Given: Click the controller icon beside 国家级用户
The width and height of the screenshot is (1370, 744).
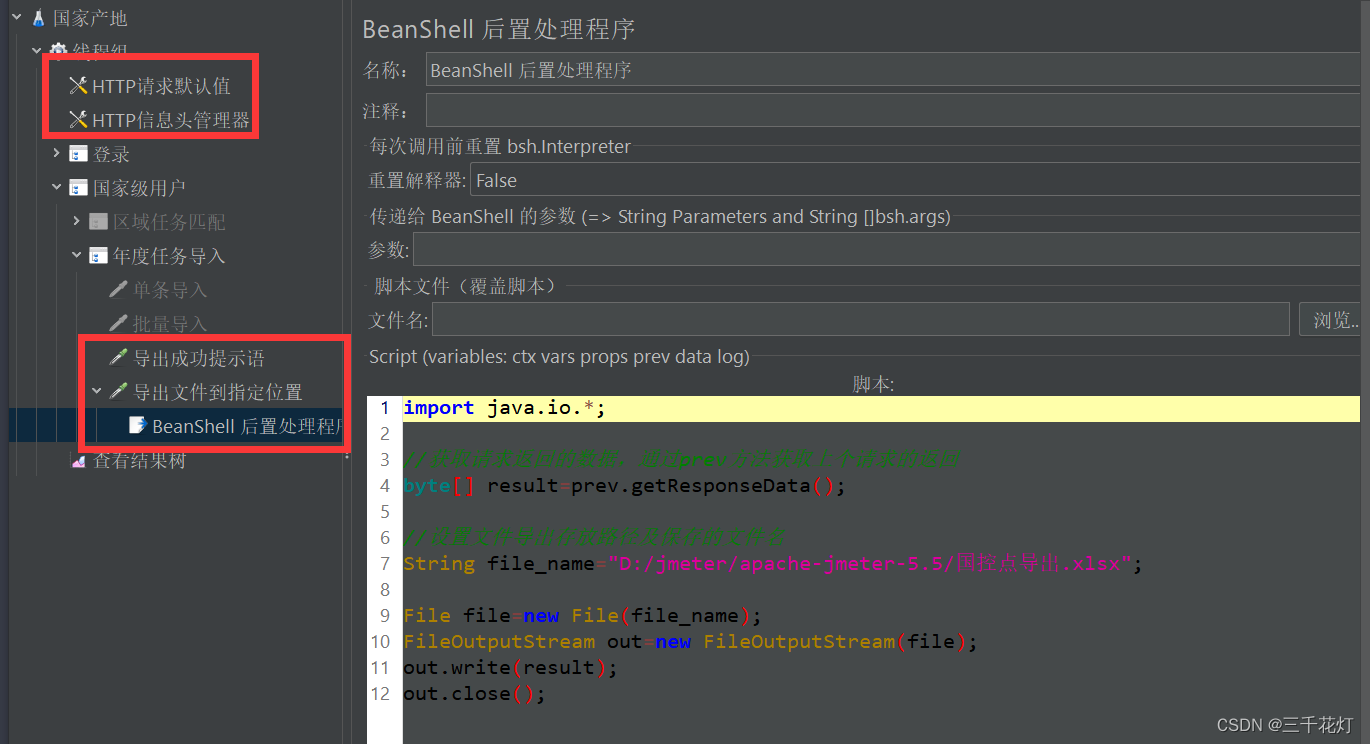Looking at the screenshot, I should click(78, 188).
